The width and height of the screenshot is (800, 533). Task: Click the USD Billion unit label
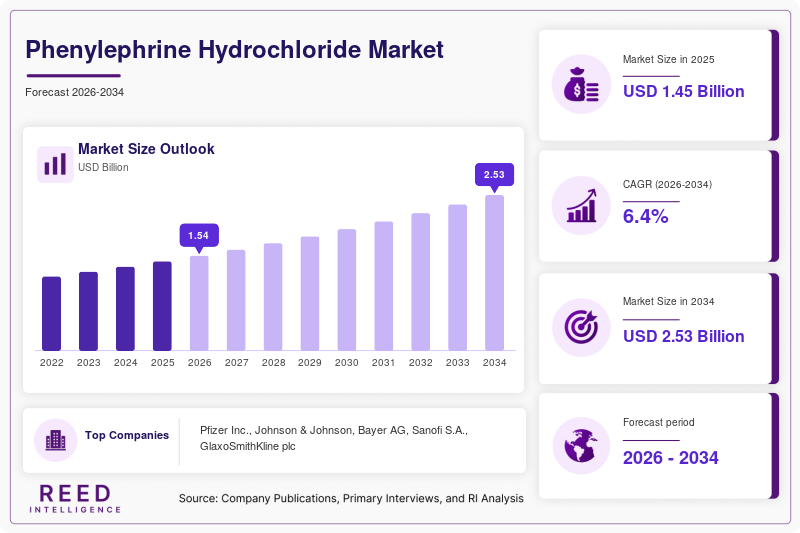103,167
